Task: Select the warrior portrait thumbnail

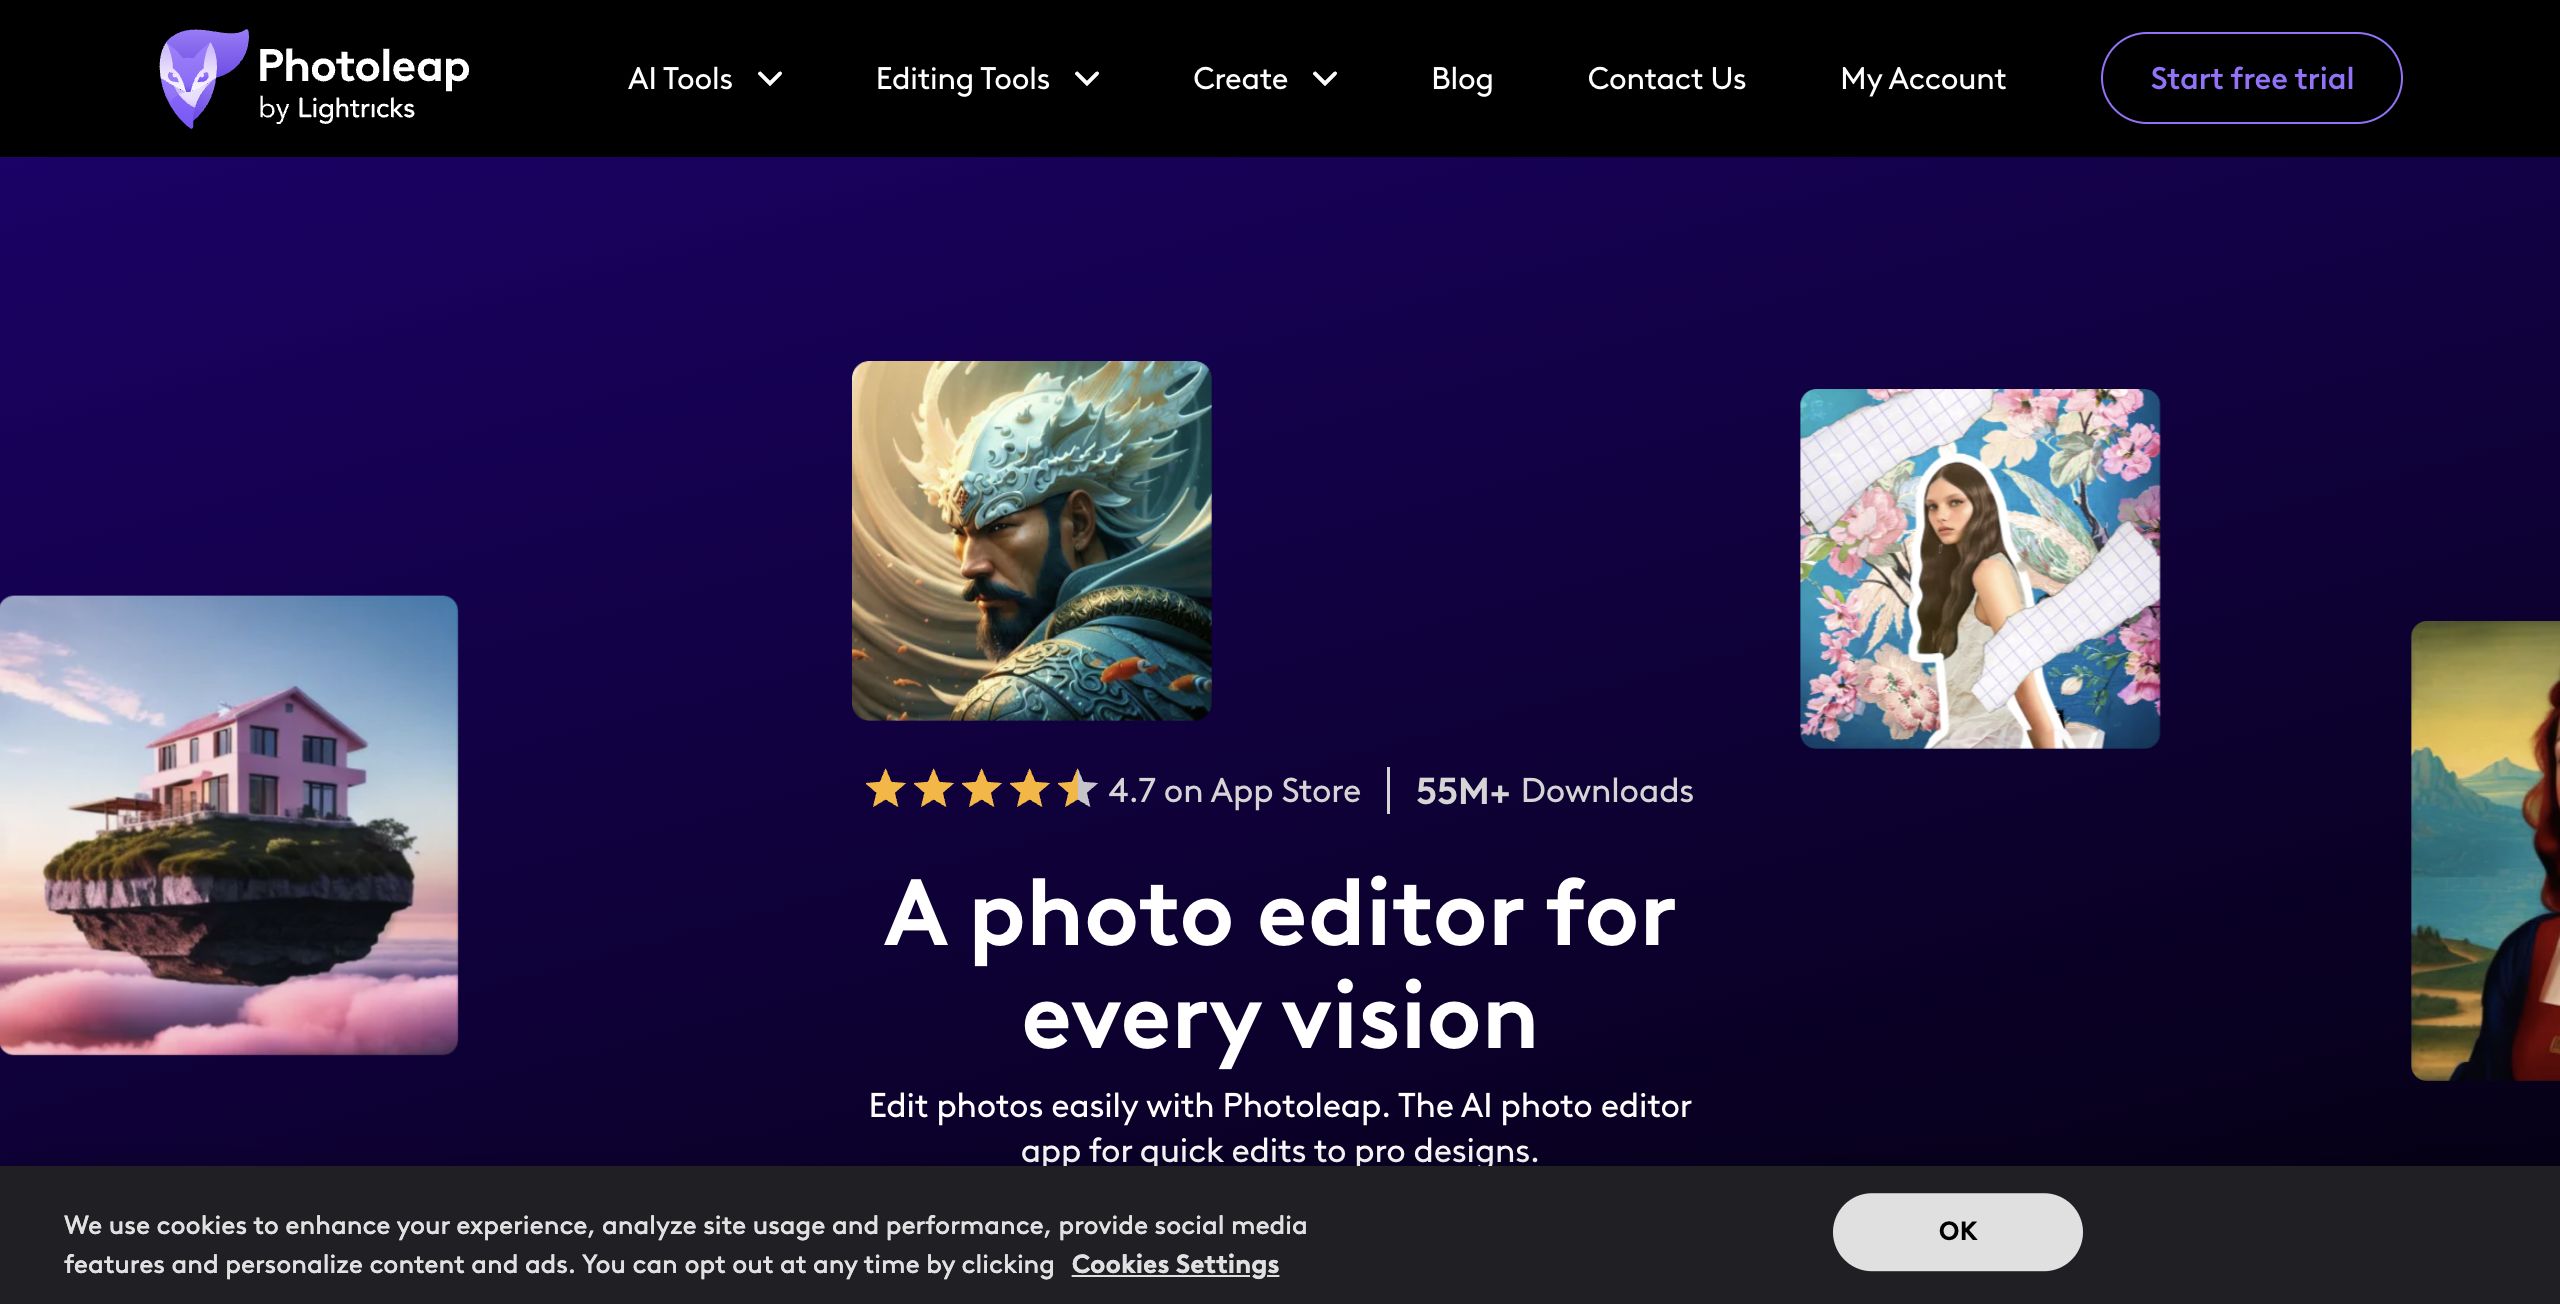Action: [x=1031, y=540]
